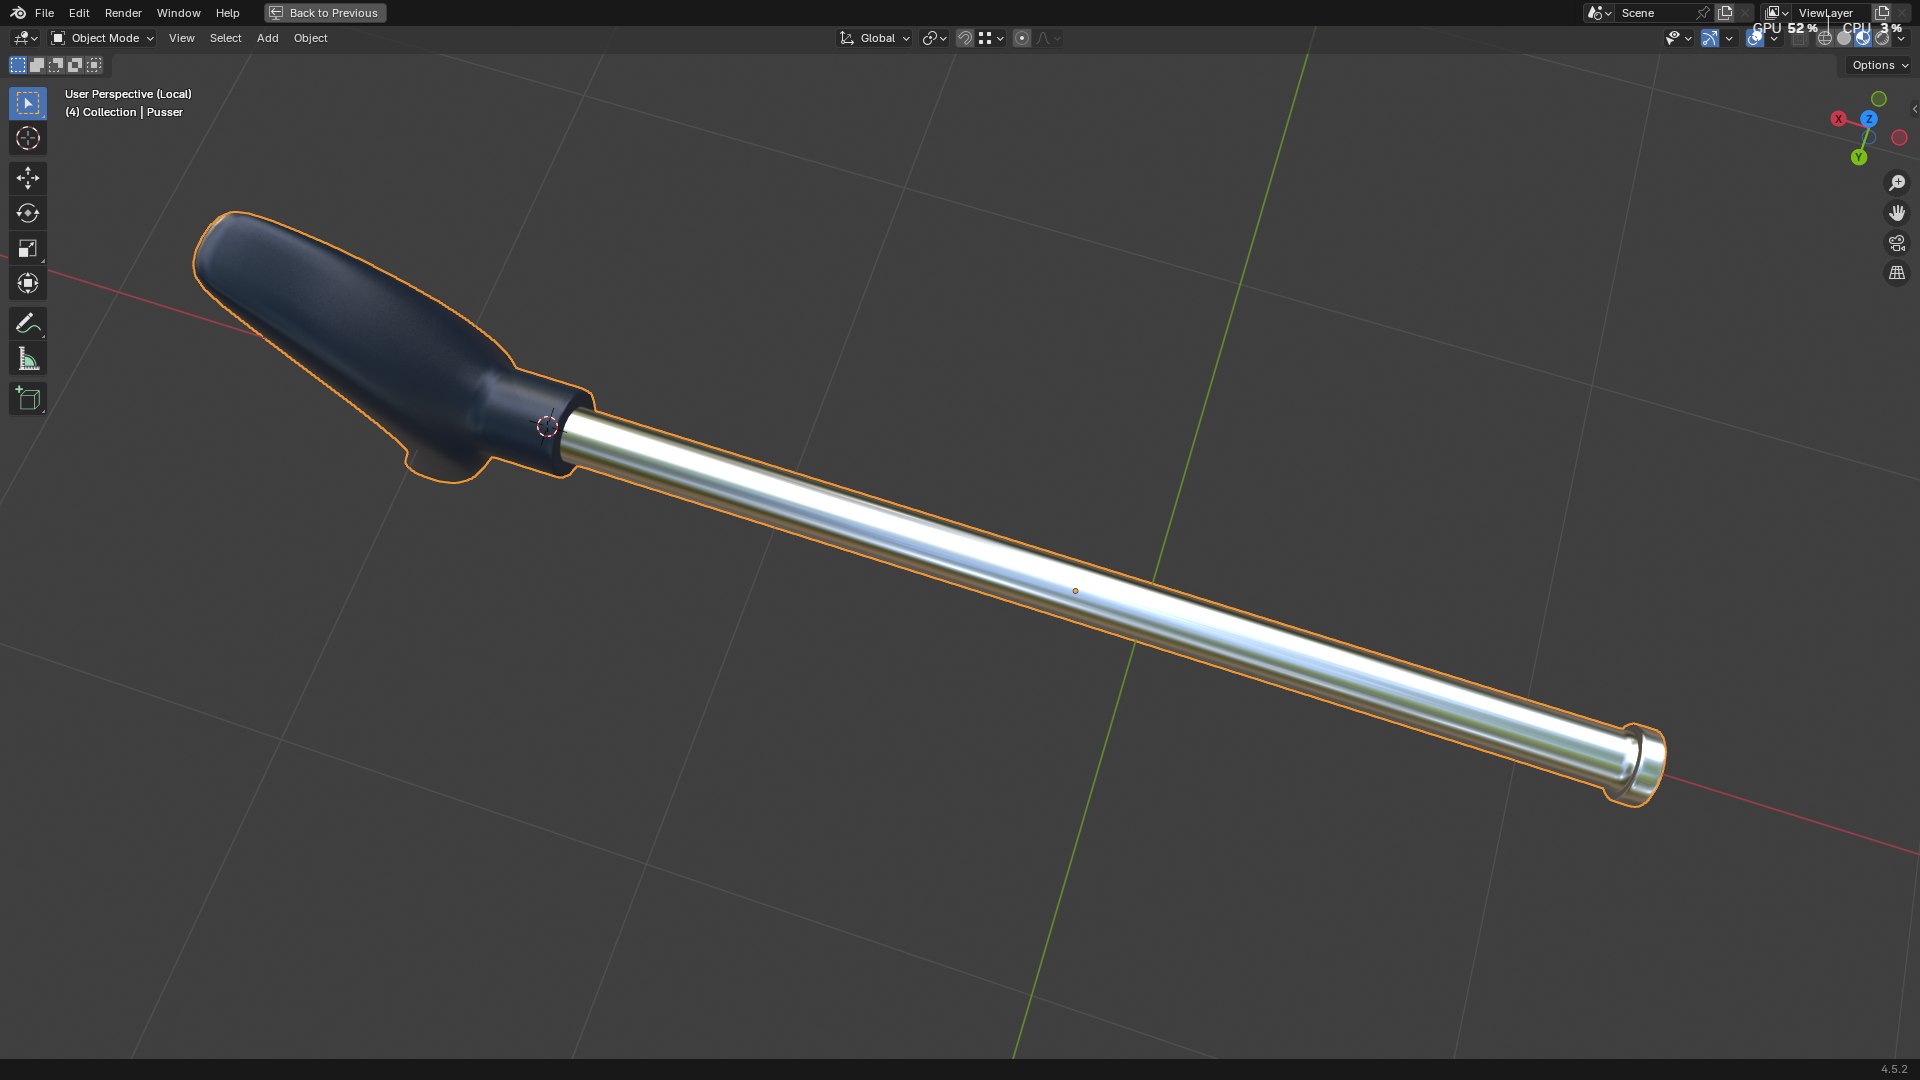Viewport: 1920px width, 1080px height.
Task: Switch to Rendered viewport shading
Action: click(x=1882, y=38)
